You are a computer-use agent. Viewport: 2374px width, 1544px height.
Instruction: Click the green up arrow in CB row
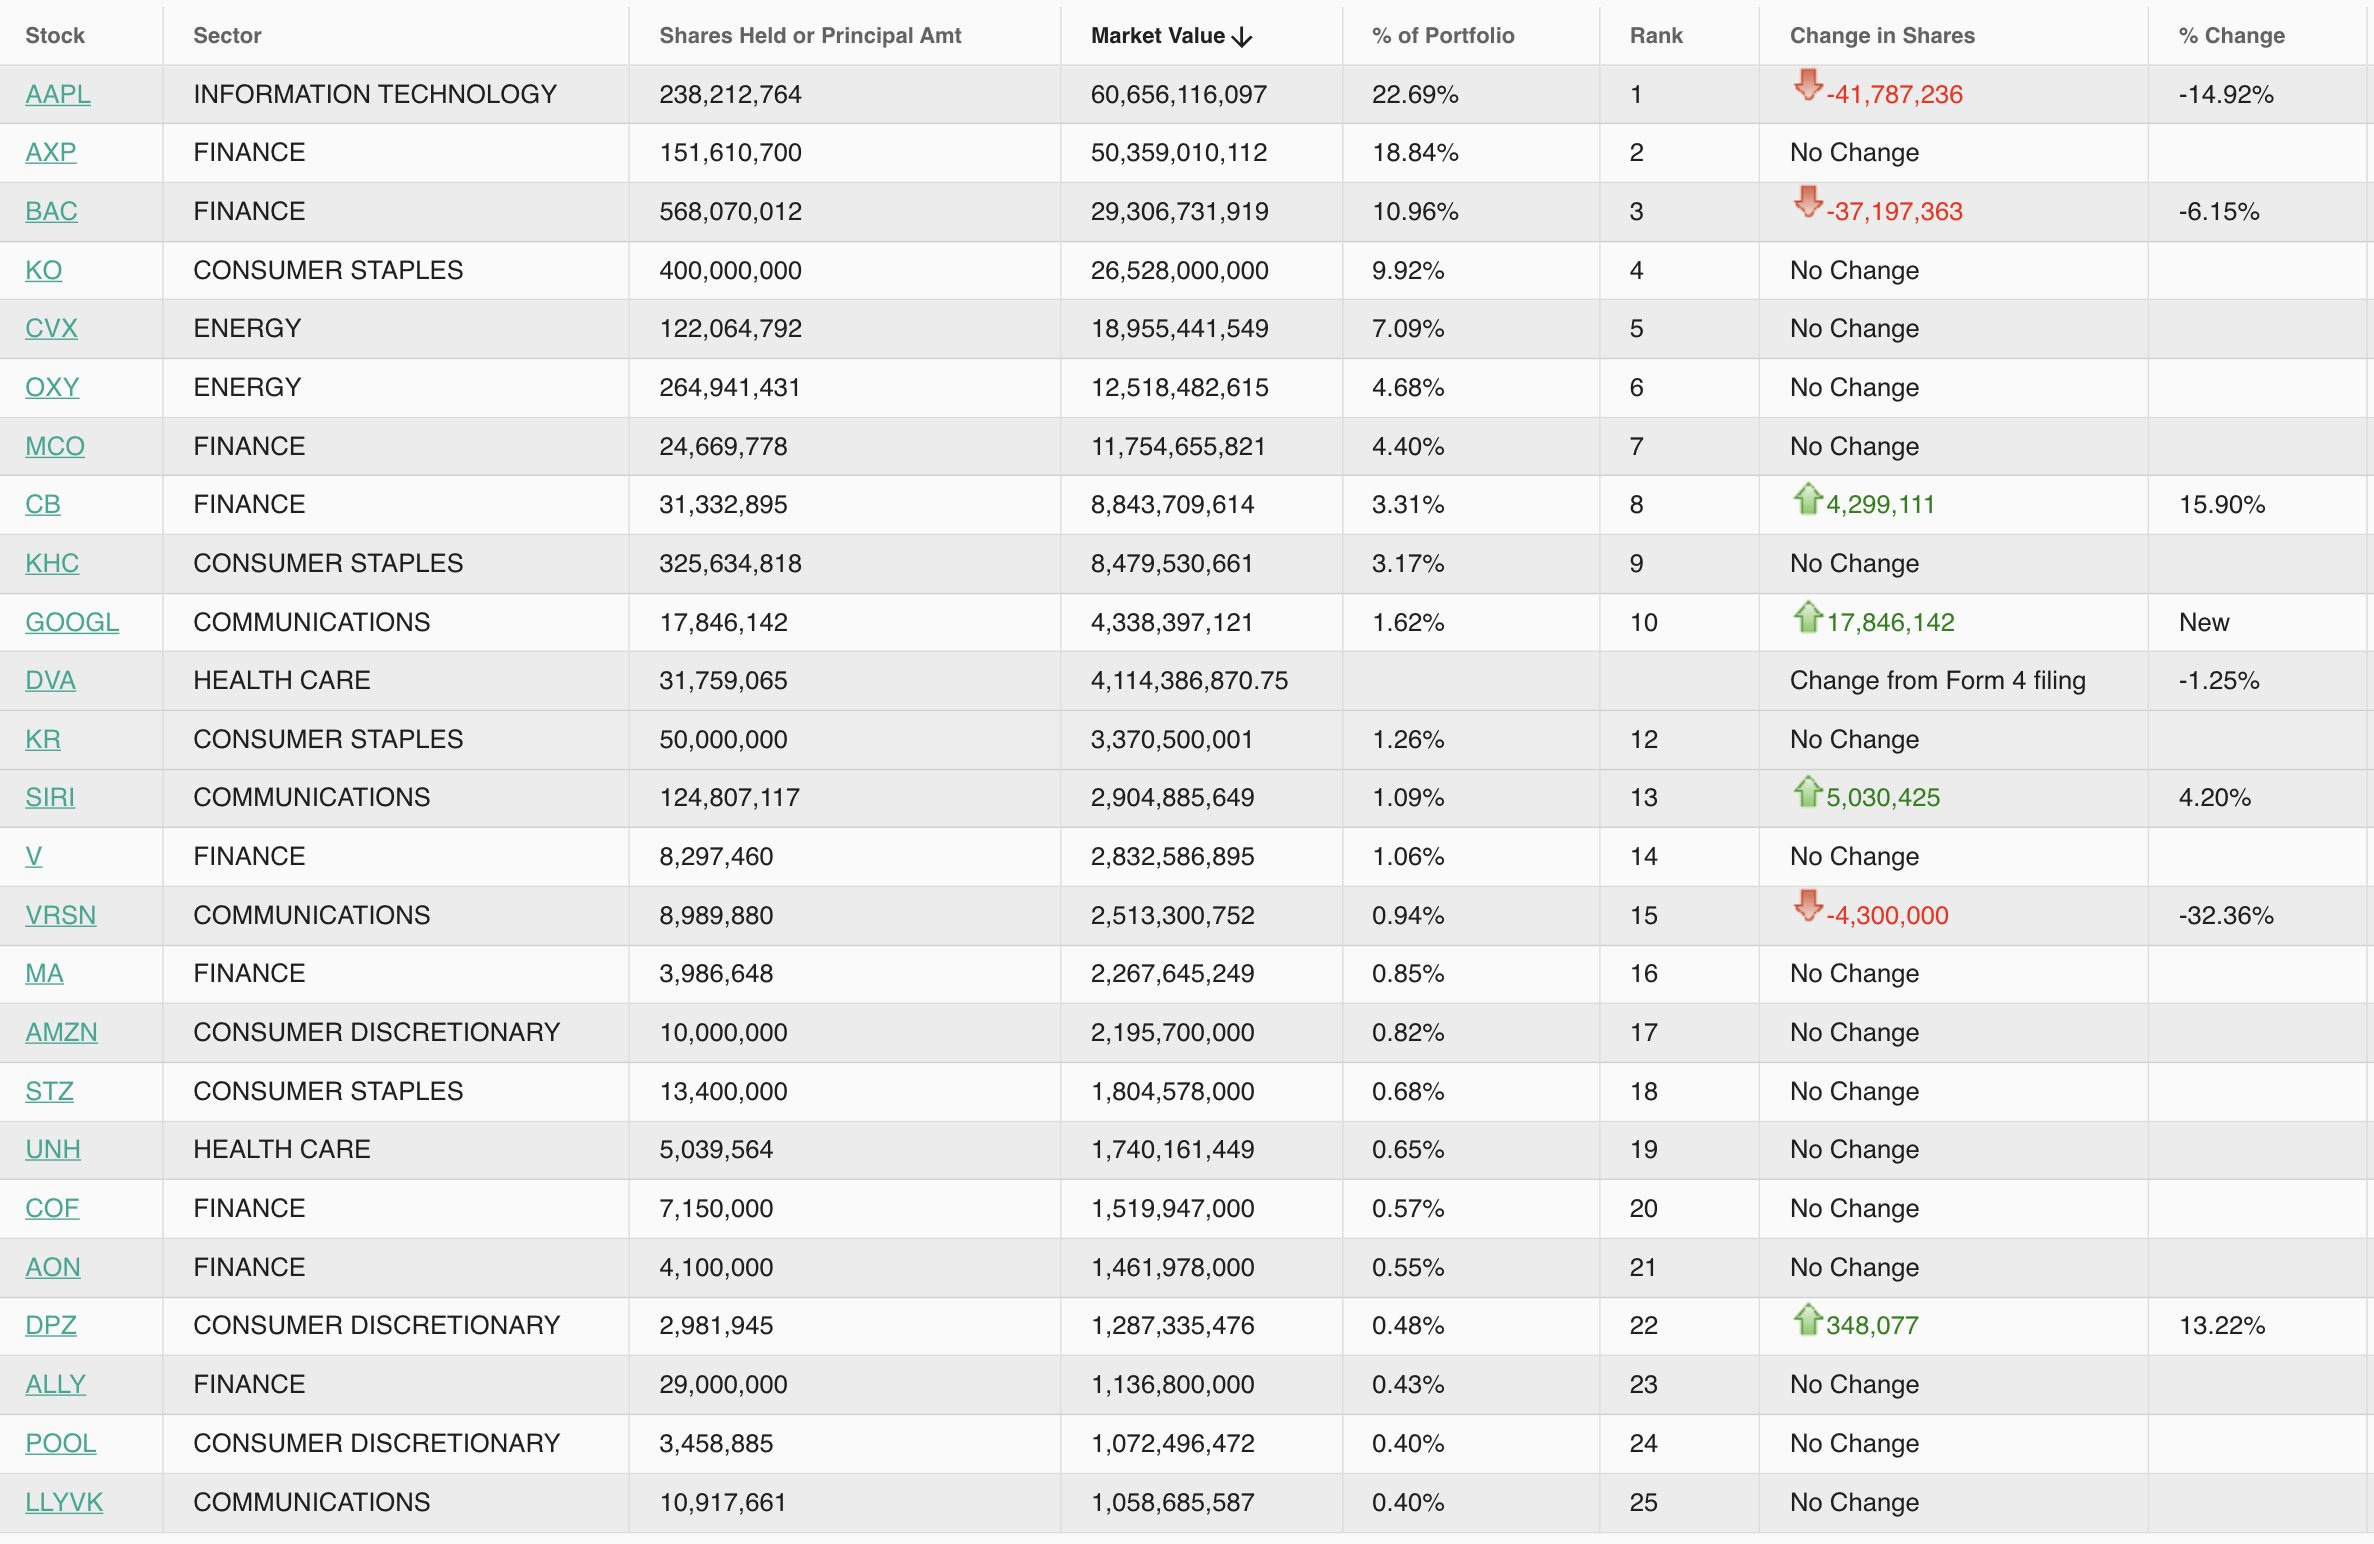click(x=1807, y=498)
